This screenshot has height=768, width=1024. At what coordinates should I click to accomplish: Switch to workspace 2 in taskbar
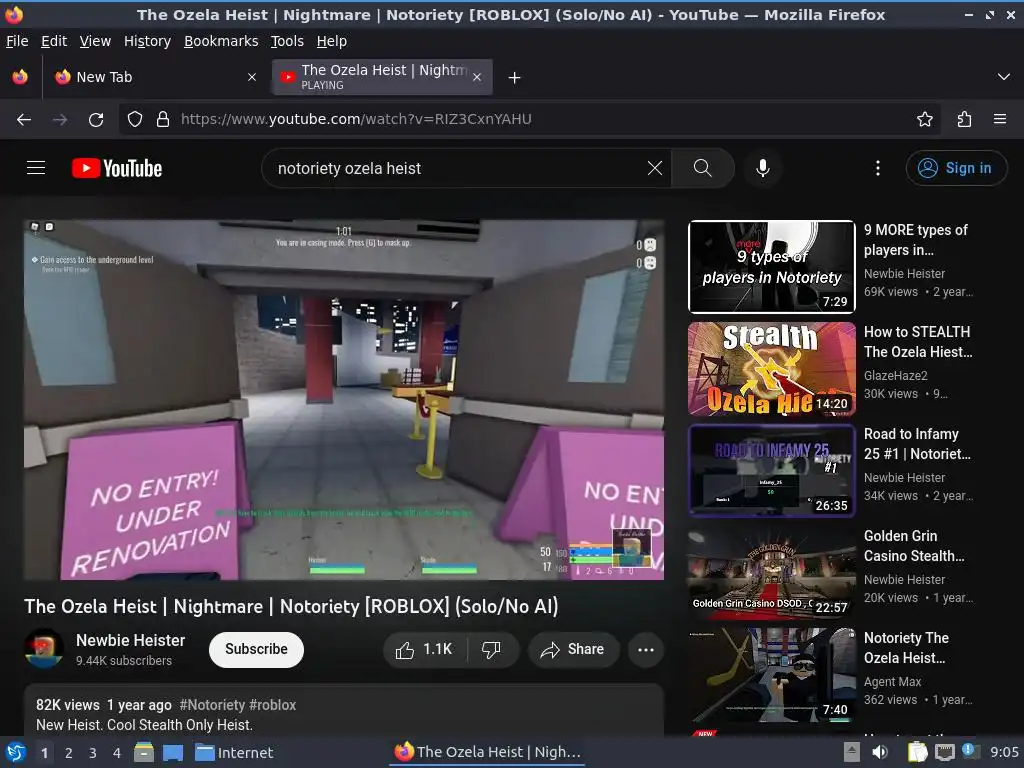(x=69, y=753)
